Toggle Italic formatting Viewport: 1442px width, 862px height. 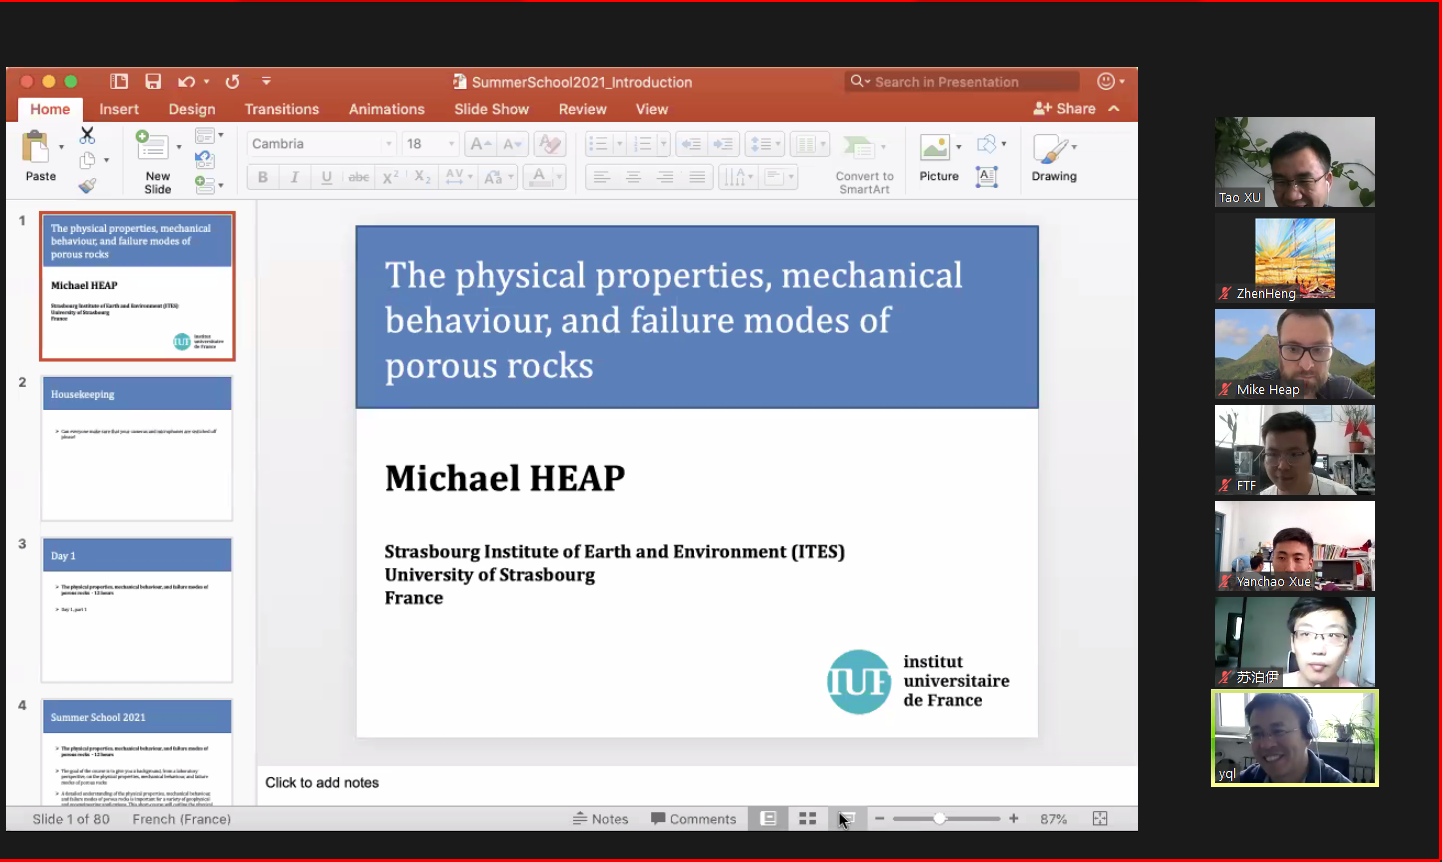pyautogui.click(x=294, y=177)
